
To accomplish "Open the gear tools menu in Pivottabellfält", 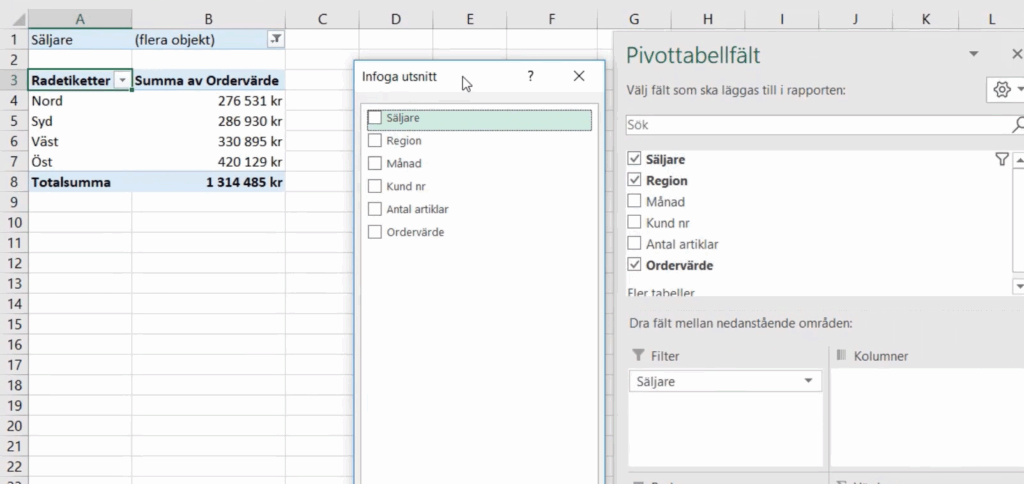I will click(x=1004, y=90).
